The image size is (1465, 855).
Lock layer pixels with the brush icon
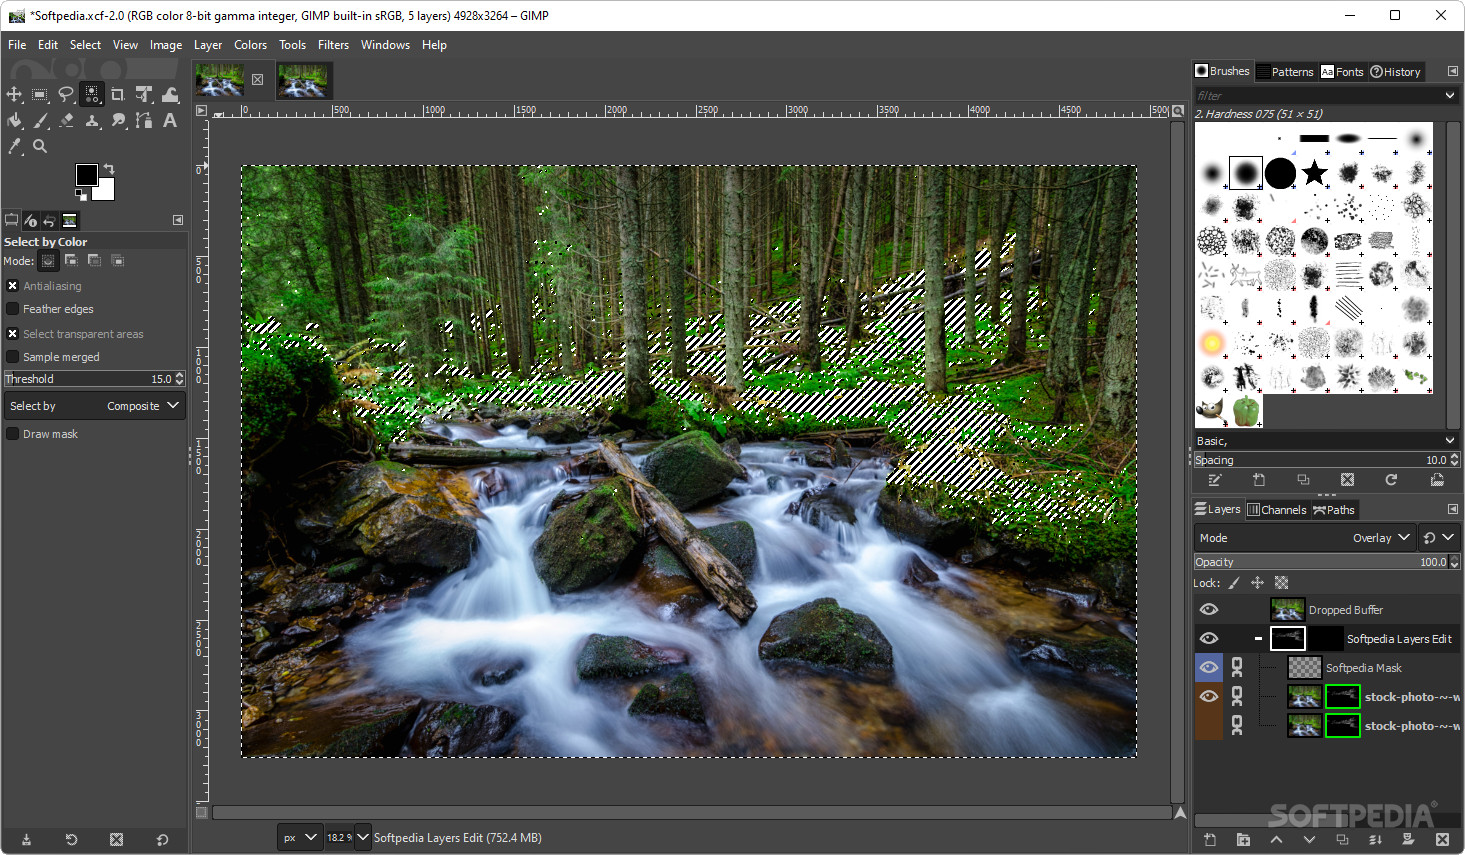pos(1234,583)
